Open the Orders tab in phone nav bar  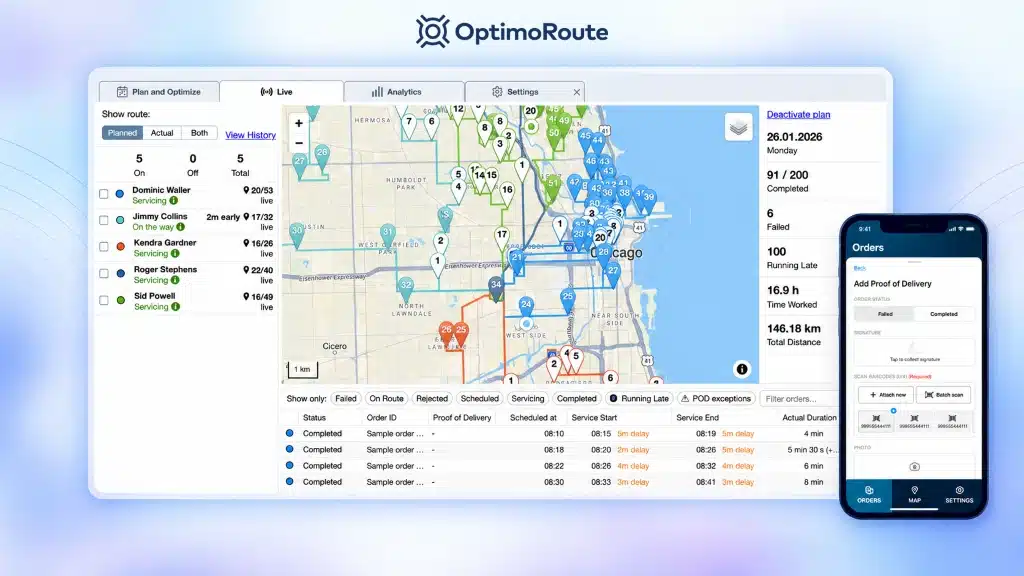[x=869, y=494]
